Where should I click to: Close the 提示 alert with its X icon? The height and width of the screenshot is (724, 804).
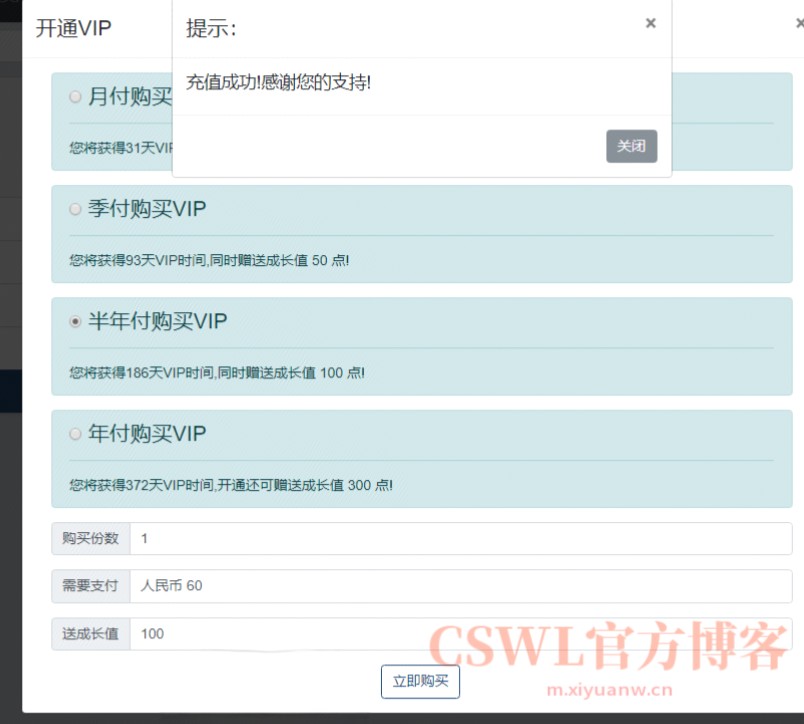point(650,23)
